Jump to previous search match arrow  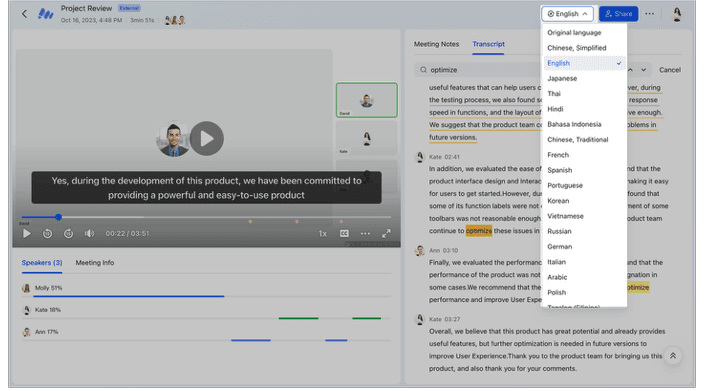pos(630,70)
